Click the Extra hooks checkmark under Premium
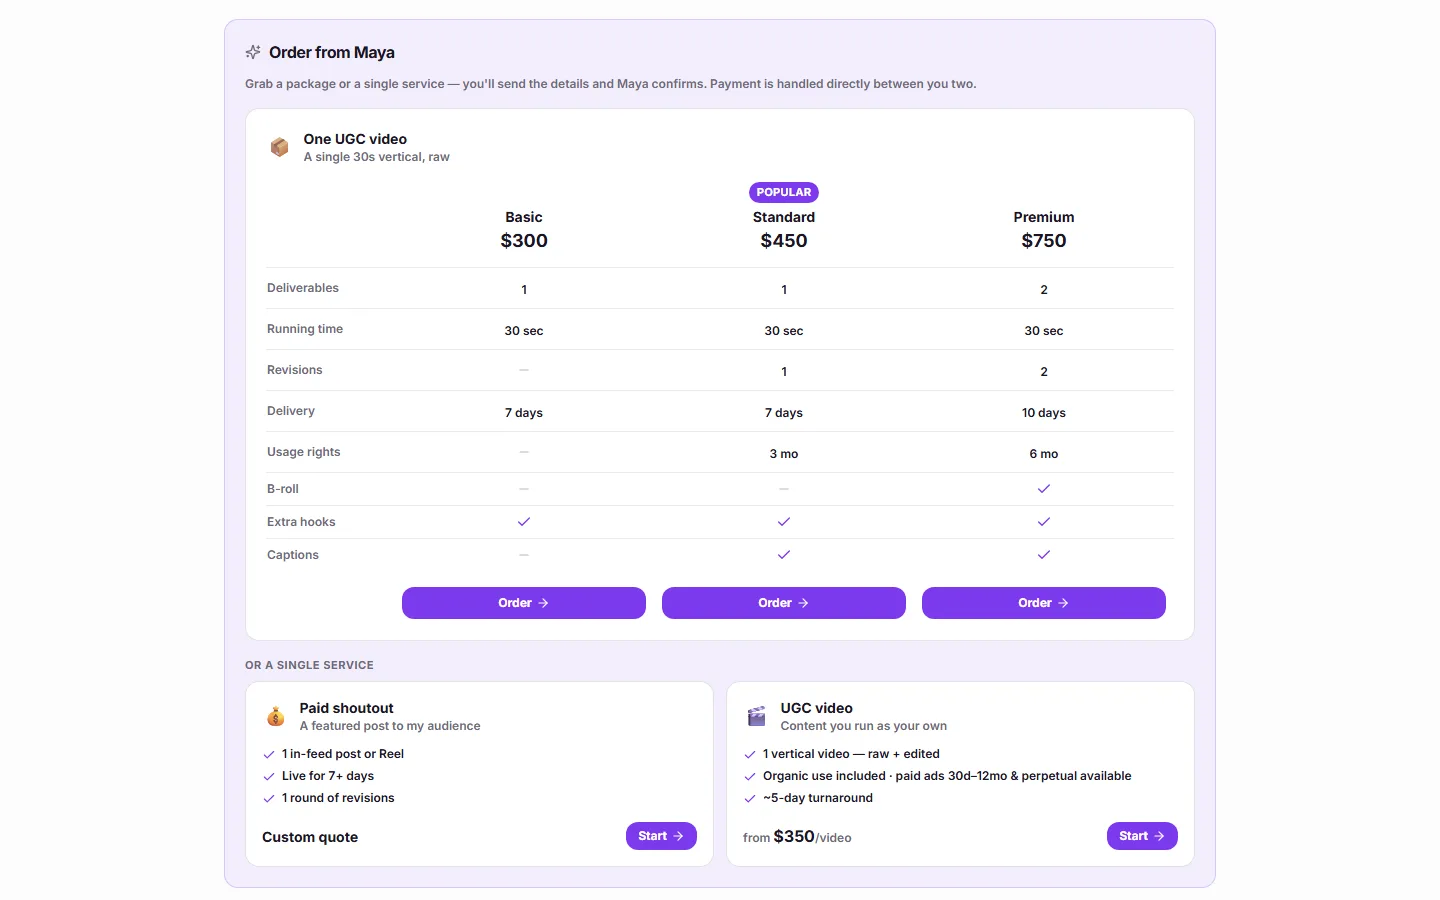This screenshot has height=900, width=1440. pos(1044,522)
